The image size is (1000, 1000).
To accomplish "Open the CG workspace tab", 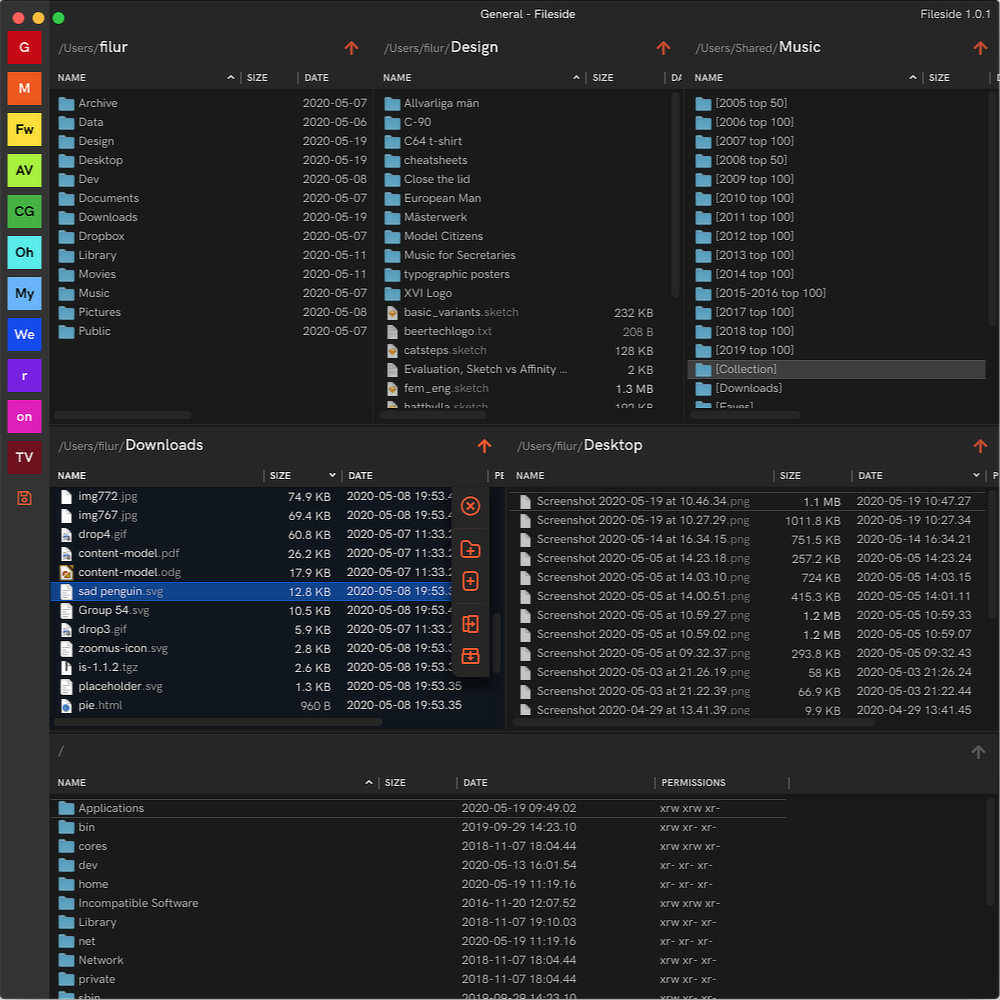I will 24,211.
